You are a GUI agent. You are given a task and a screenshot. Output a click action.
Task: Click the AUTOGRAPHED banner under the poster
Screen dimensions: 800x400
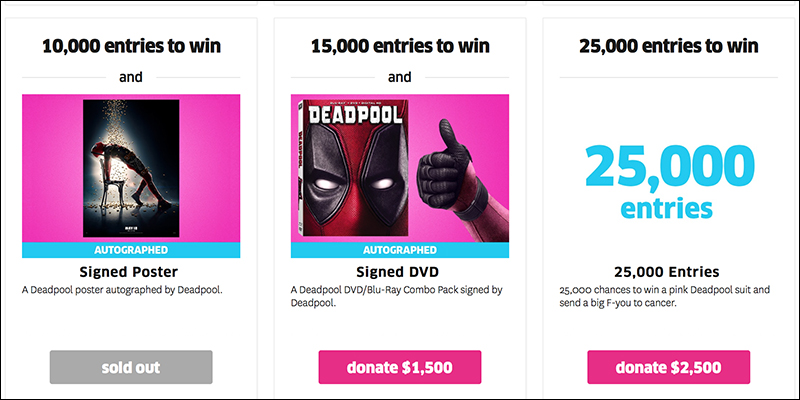tap(131, 250)
